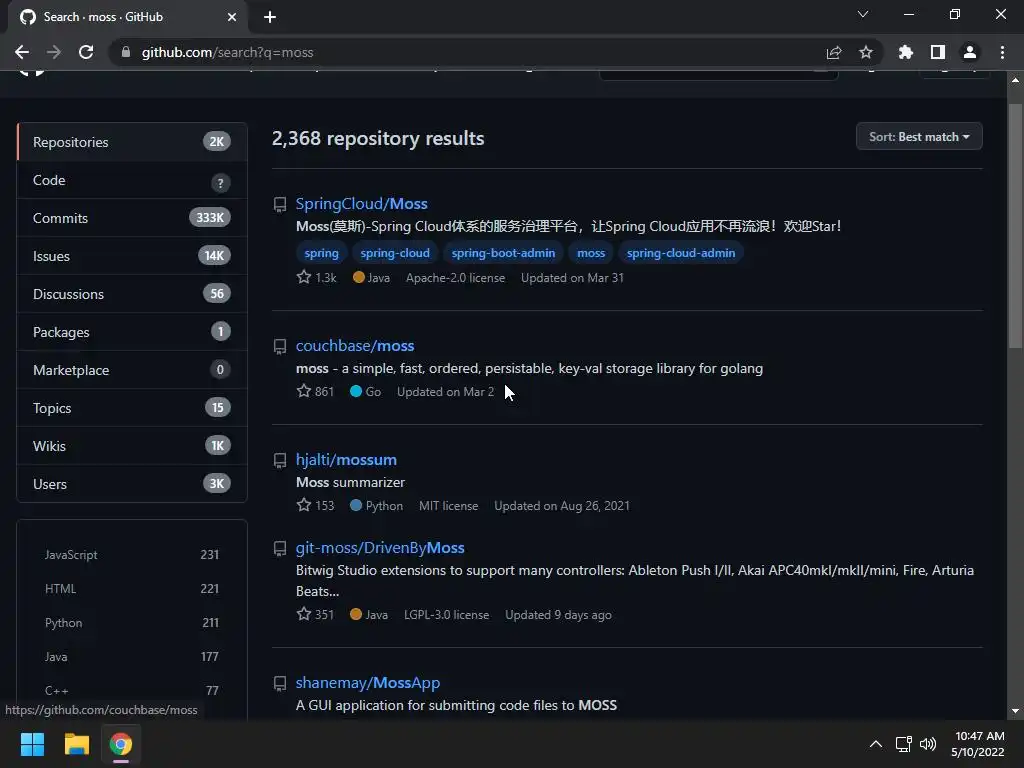
Task: Click the 1.3k star count for SpringCloud/Moss
Action: click(x=317, y=278)
